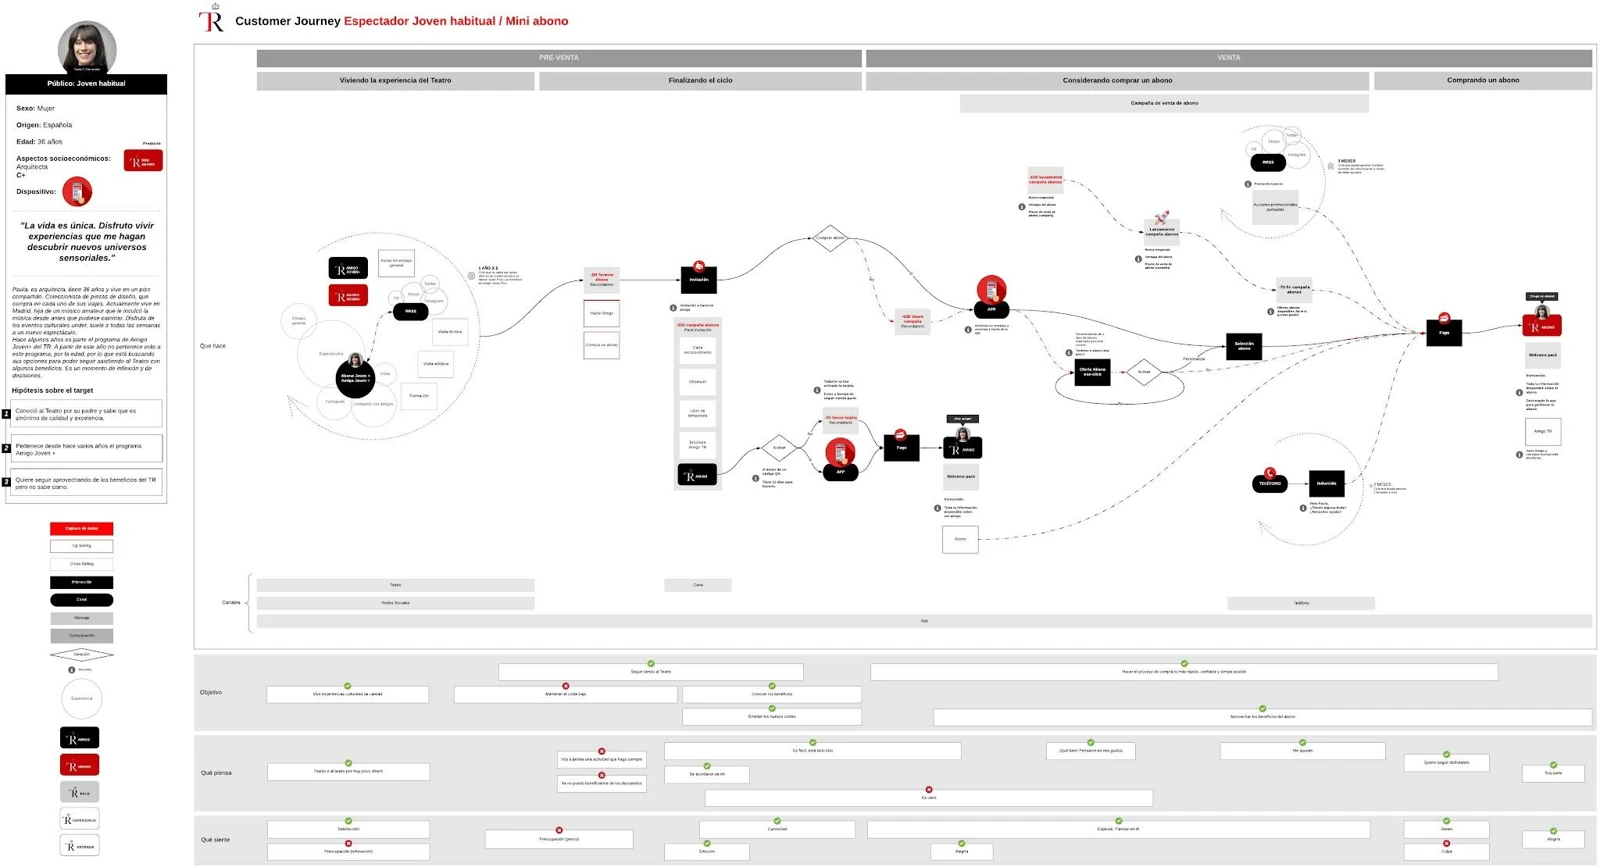Click the red 'Captura de datos' legend box
Screen dimensions: 1600x867
[x=82, y=528]
